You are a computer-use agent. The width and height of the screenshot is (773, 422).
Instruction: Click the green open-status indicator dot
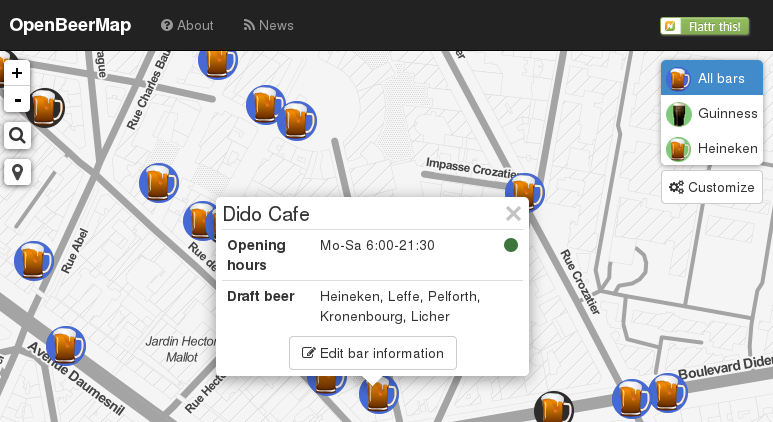[511, 245]
